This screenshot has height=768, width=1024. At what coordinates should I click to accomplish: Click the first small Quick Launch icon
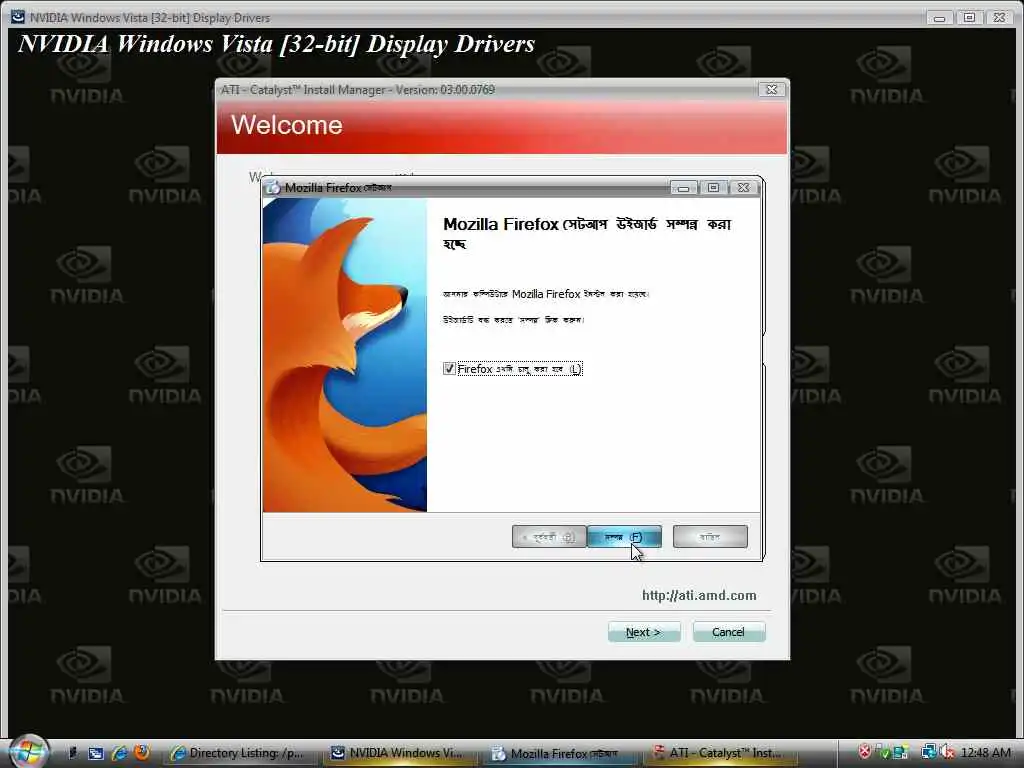[73, 752]
